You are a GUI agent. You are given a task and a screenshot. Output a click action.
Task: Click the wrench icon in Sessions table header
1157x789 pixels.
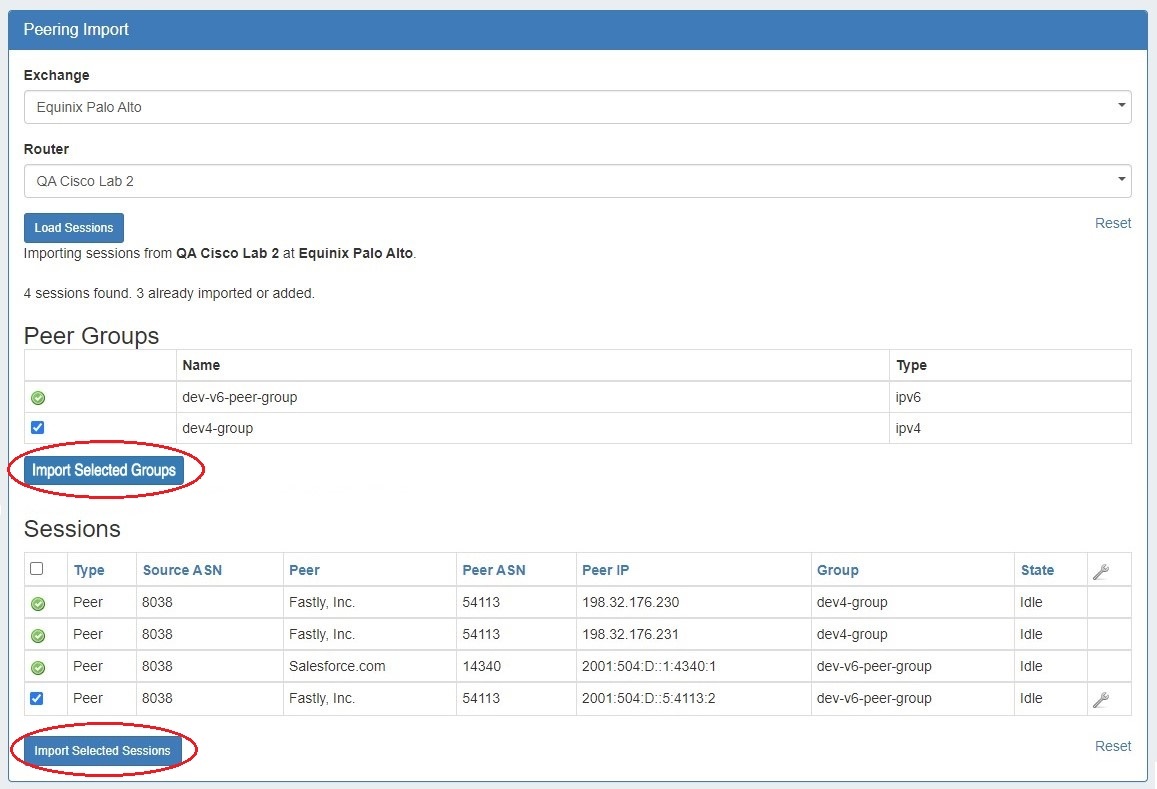coord(1100,571)
